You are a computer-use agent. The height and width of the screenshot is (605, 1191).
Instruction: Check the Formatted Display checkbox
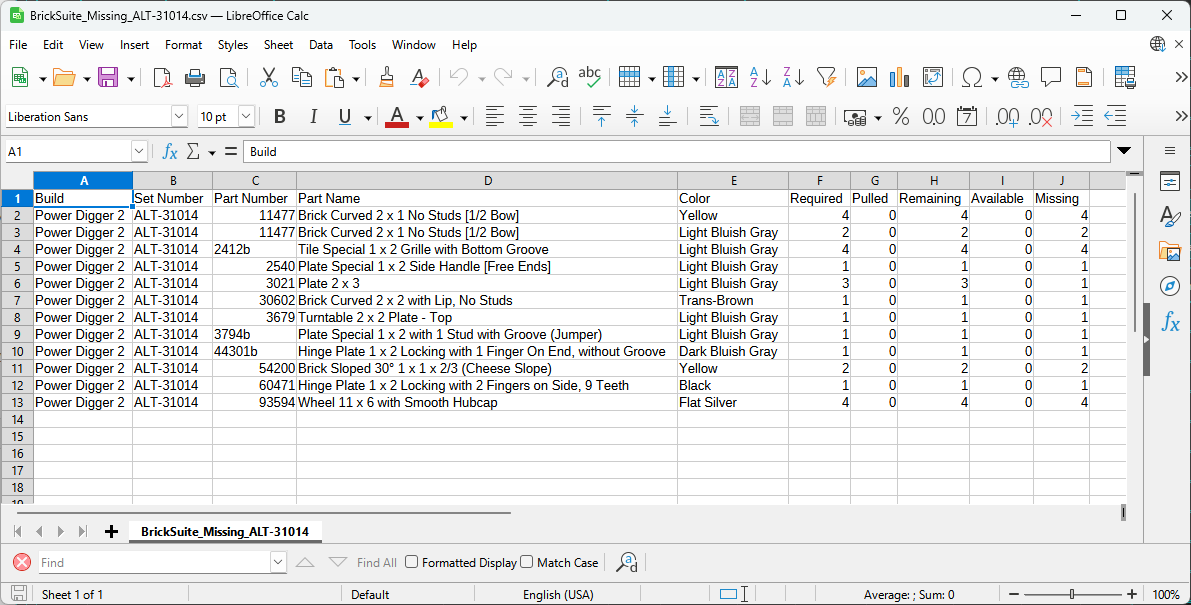click(412, 562)
